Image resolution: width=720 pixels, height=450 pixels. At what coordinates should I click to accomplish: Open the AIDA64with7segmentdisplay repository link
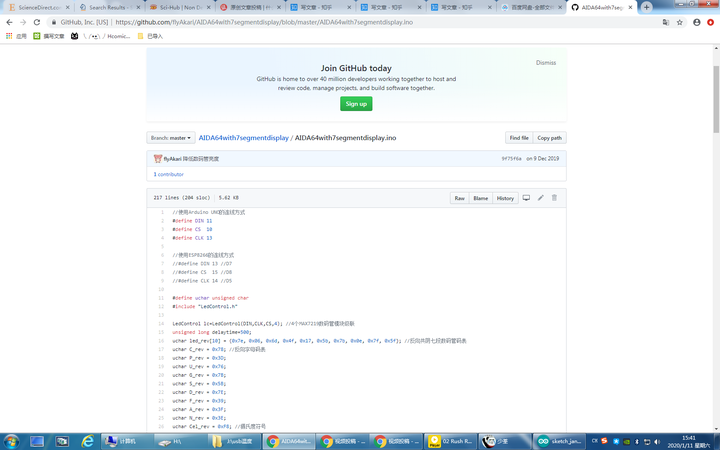coord(243,138)
